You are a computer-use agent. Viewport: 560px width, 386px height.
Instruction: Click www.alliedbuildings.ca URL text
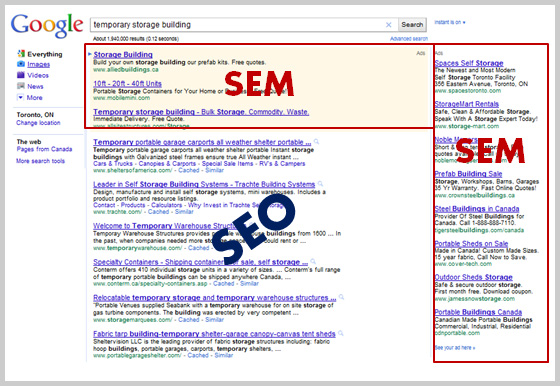pyautogui.click(x=126, y=70)
